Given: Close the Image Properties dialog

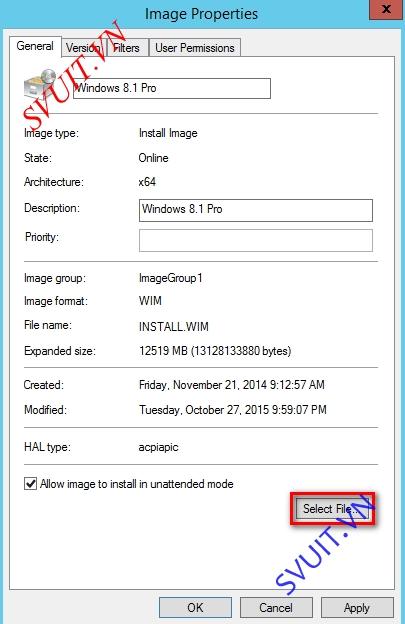Looking at the screenshot, I should pos(385,9).
